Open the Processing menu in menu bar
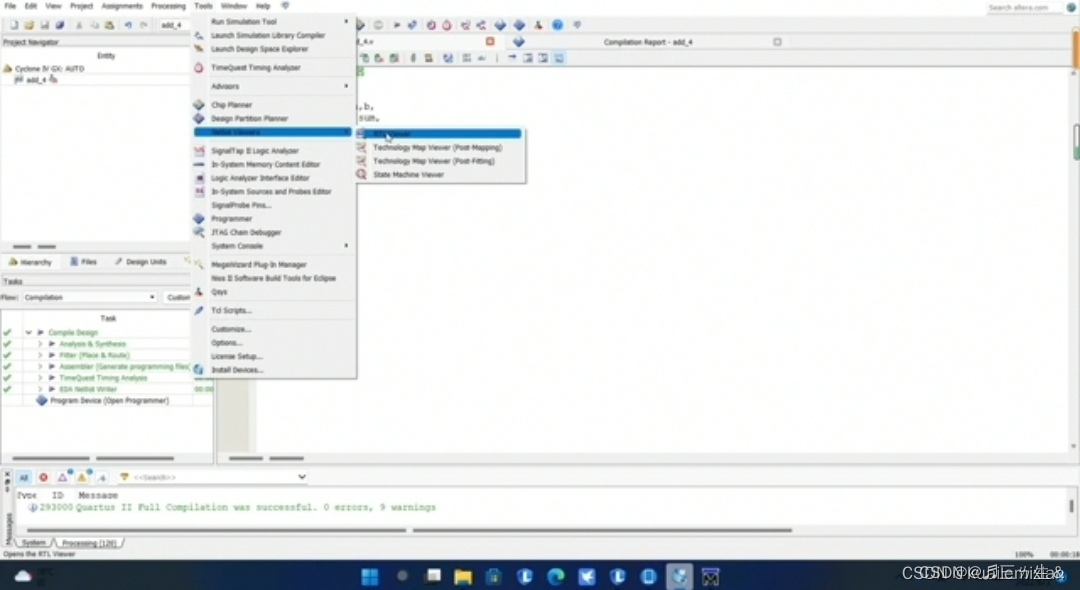The height and width of the screenshot is (590, 1080). pos(168,6)
